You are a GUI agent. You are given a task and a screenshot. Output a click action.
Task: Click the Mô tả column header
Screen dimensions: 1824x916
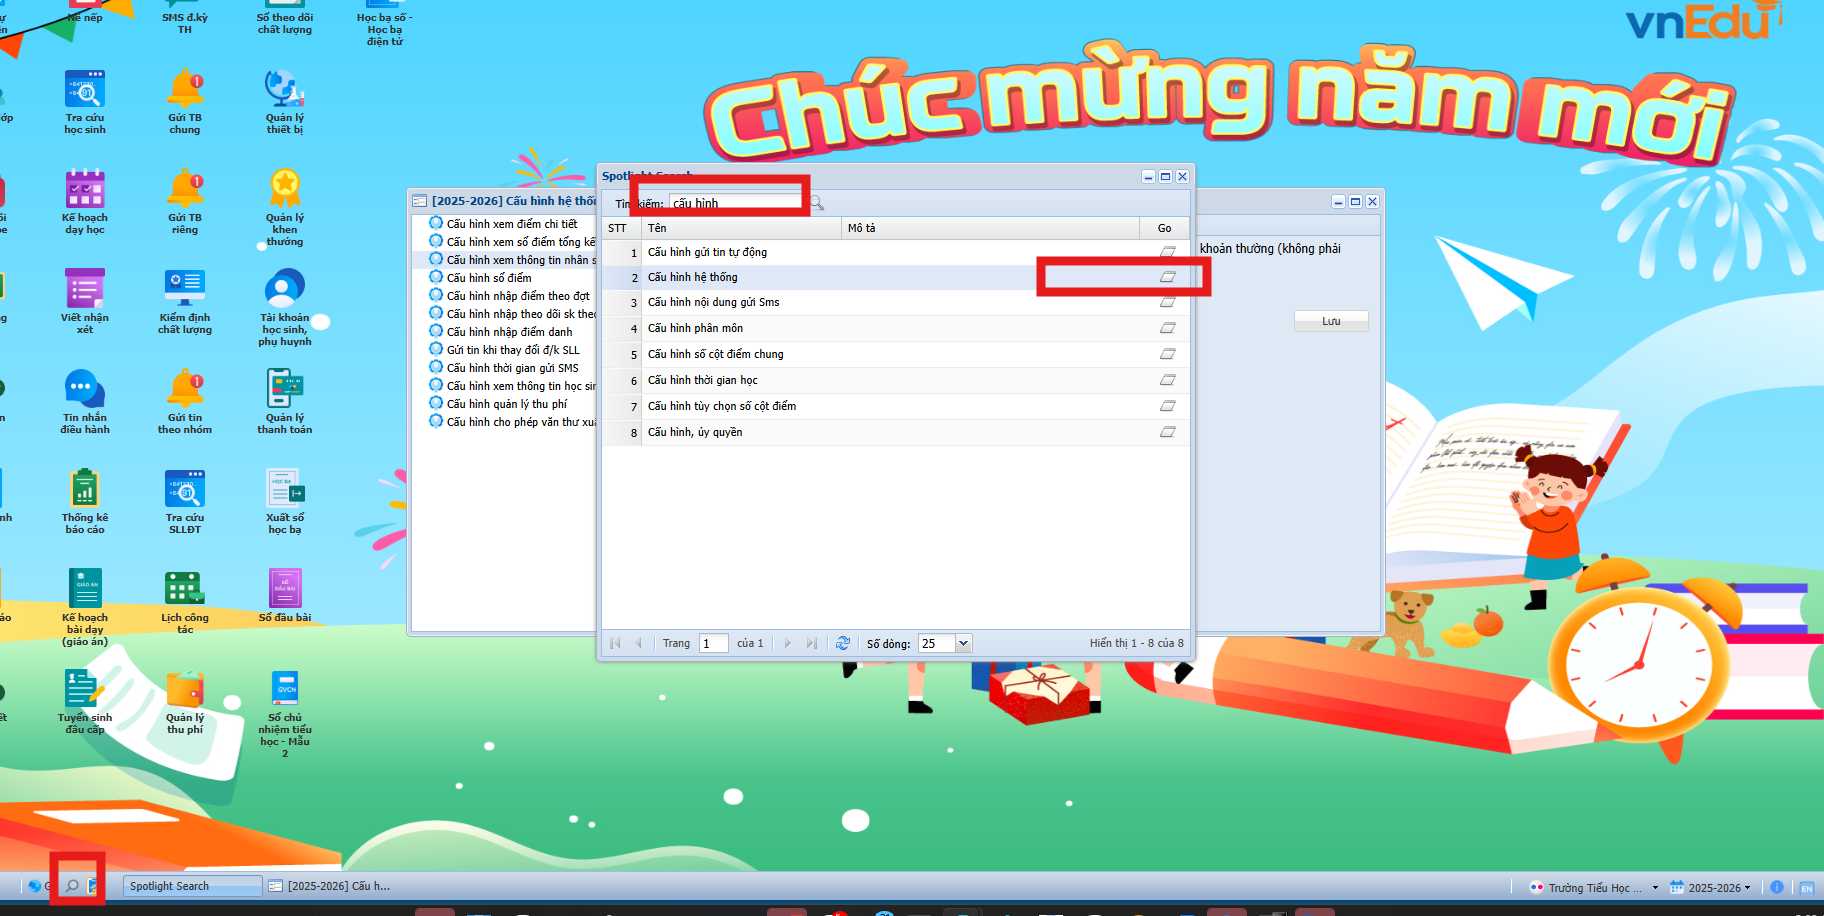click(990, 228)
